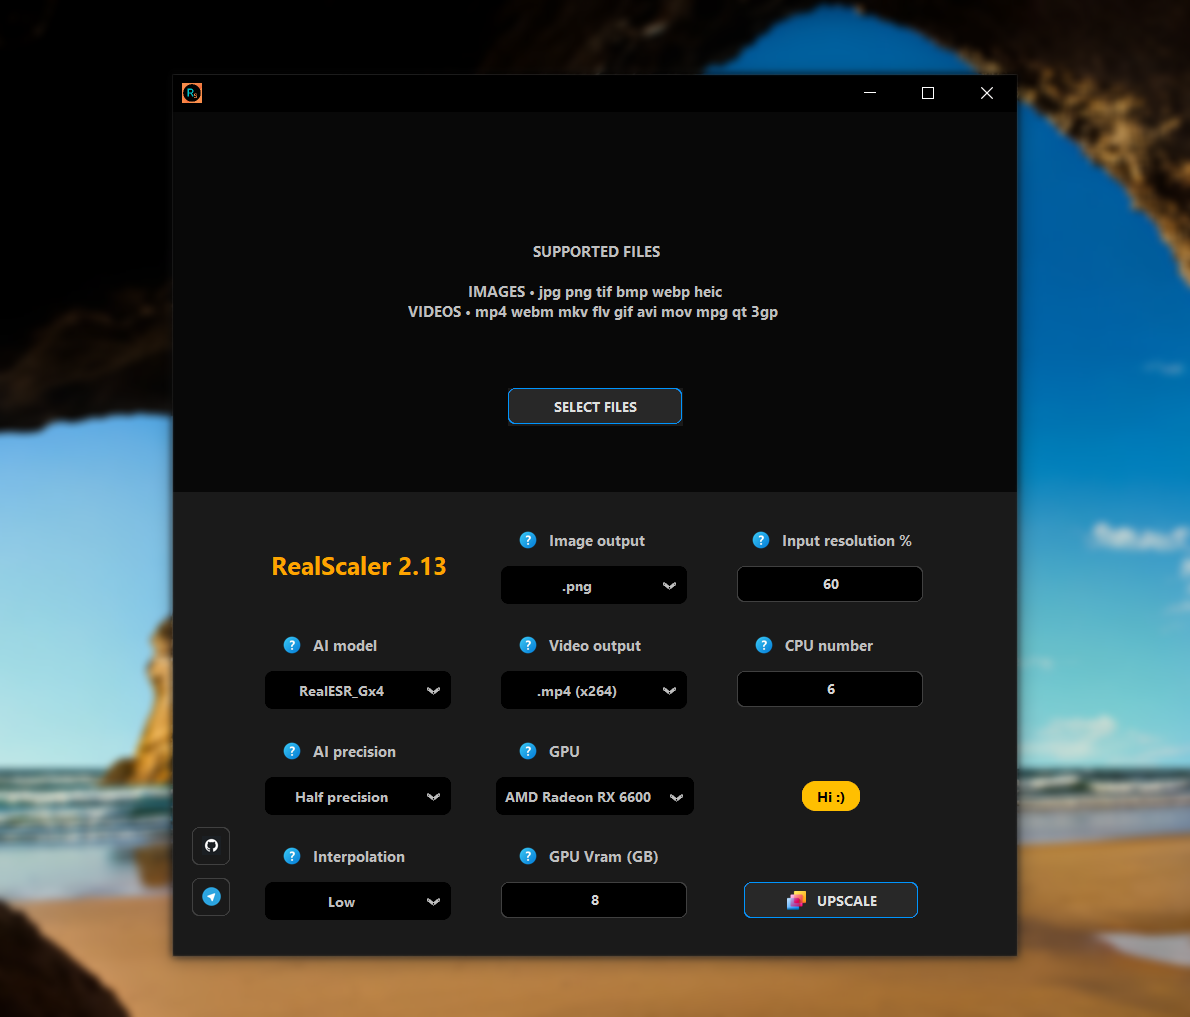The width and height of the screenshot is (1190, 1017).
Task: Click the help icon next to AI precision
Action: coord(291,751)
